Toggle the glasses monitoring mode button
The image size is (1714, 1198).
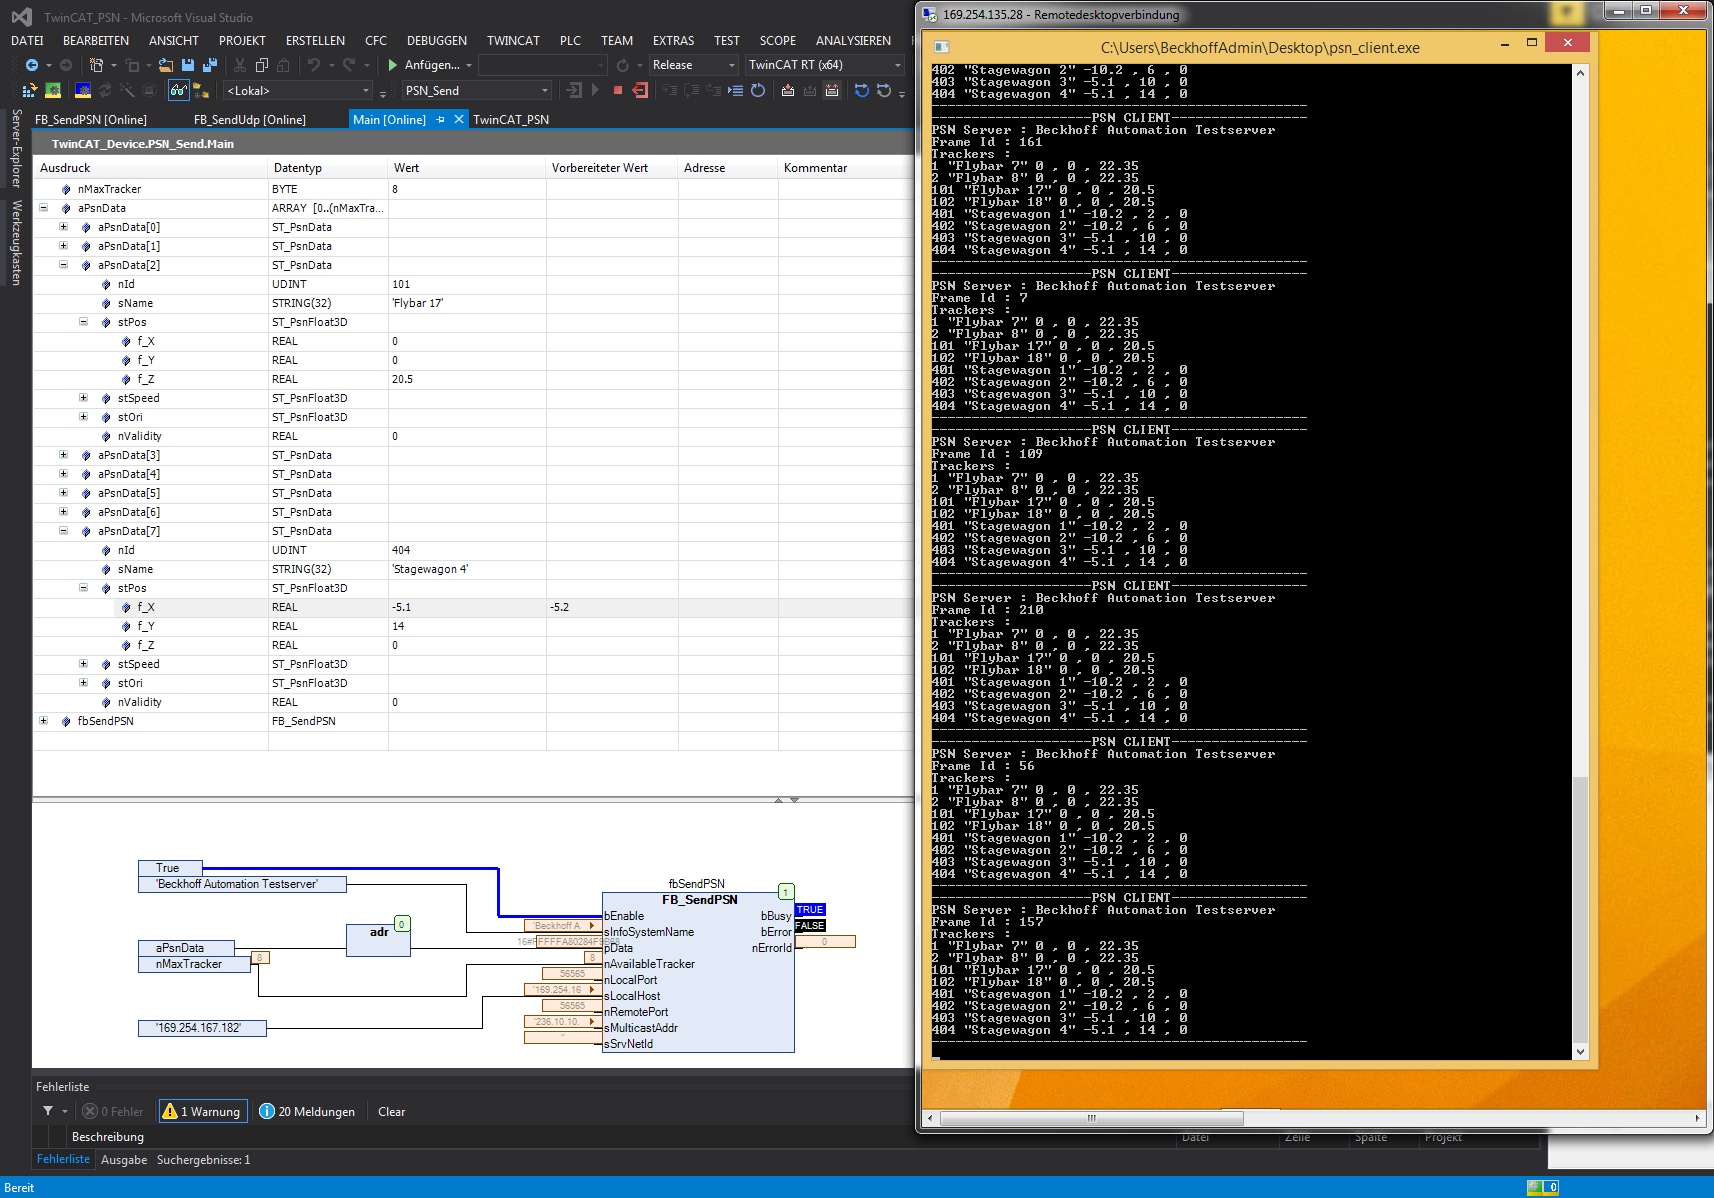pyautogui.click(x=178, y=91)
